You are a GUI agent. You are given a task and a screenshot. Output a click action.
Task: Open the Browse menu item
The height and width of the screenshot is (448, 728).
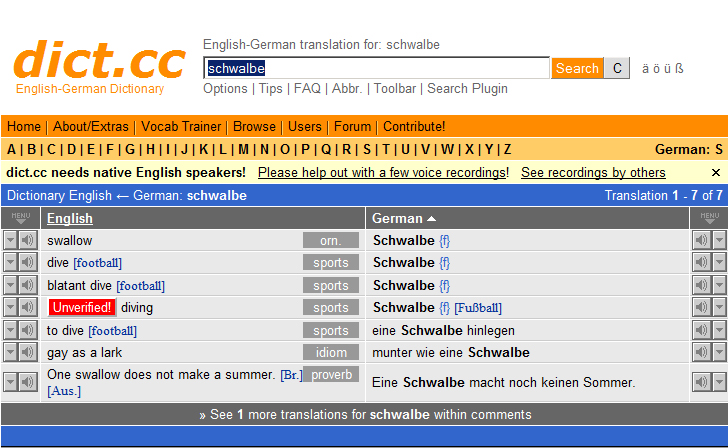pyautogui.click(x=254, y=126)
